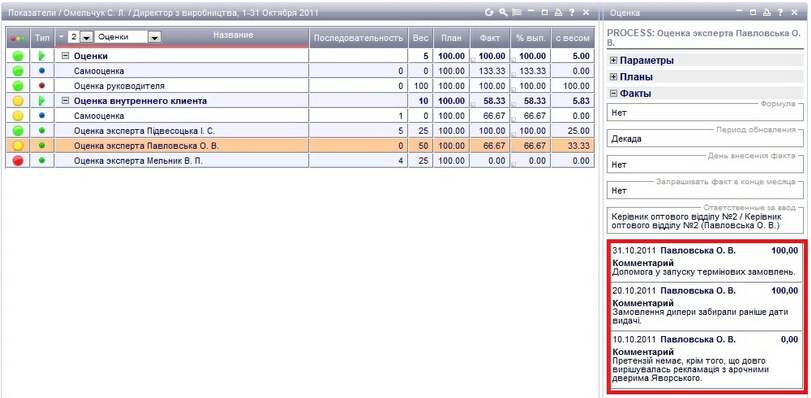Screen dimensions: 811x398
Task: Expand the Планы section
Action: pyautogui.click(x=614, y=77)
